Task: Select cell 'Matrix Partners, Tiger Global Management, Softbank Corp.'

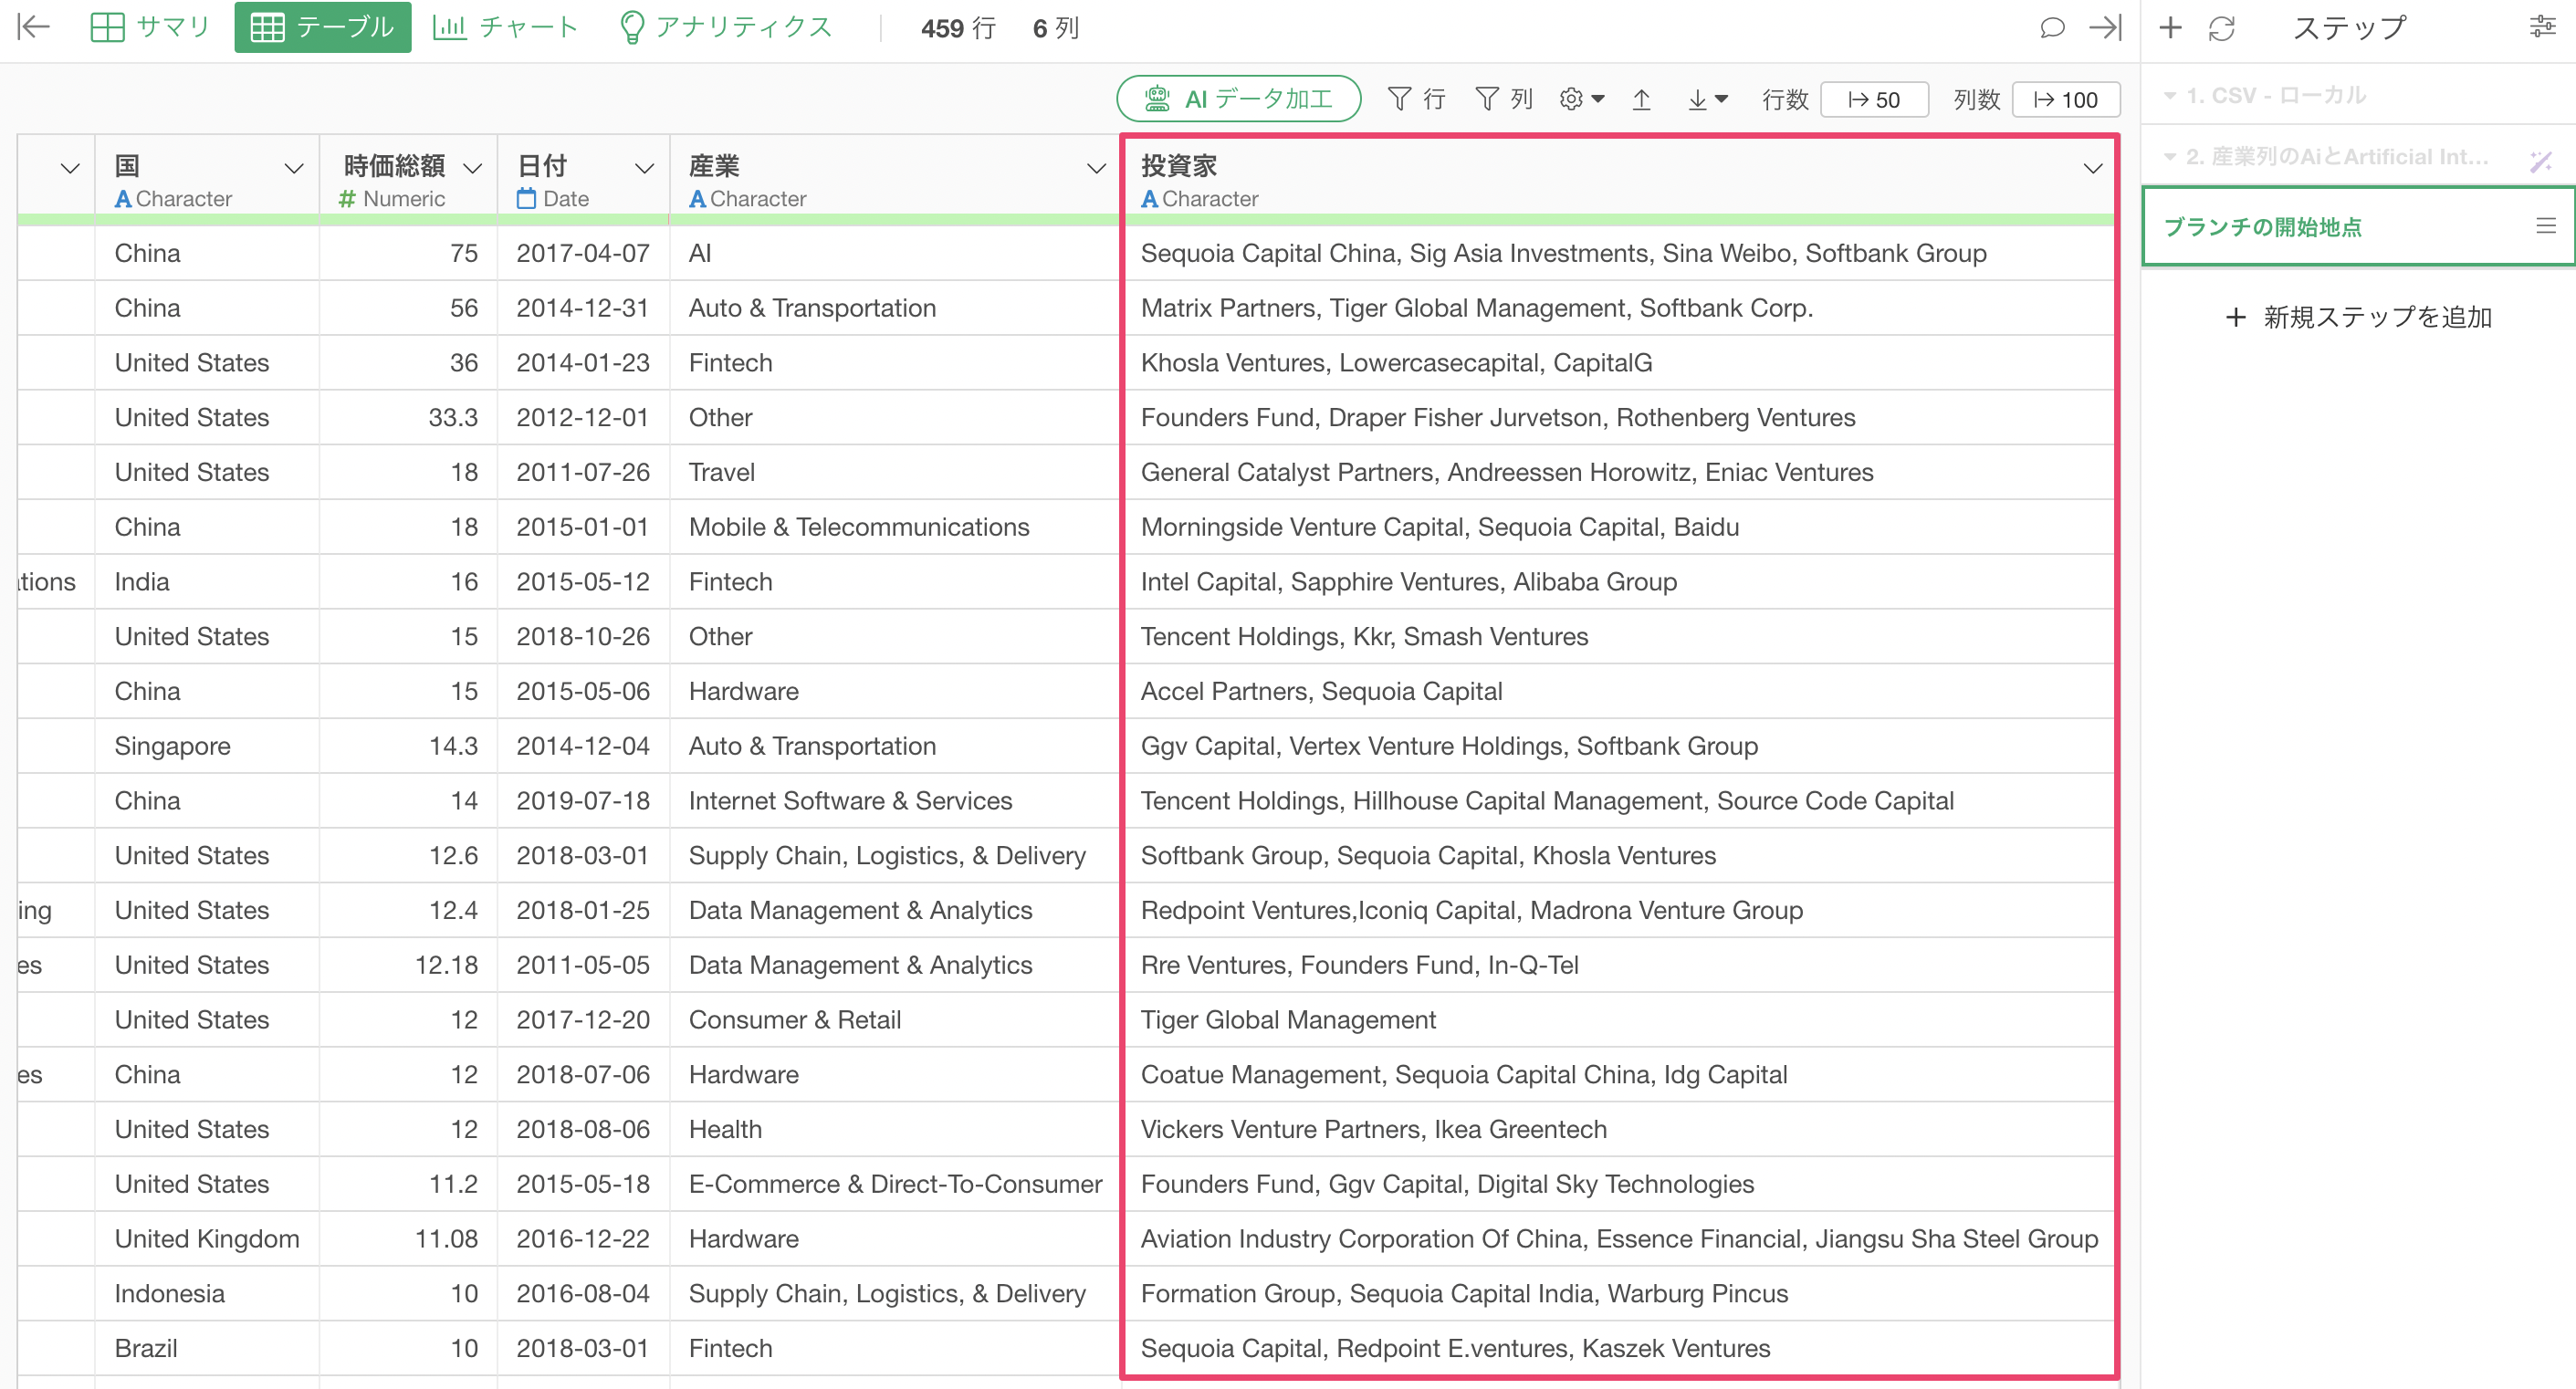Action: pos(1618,308)
